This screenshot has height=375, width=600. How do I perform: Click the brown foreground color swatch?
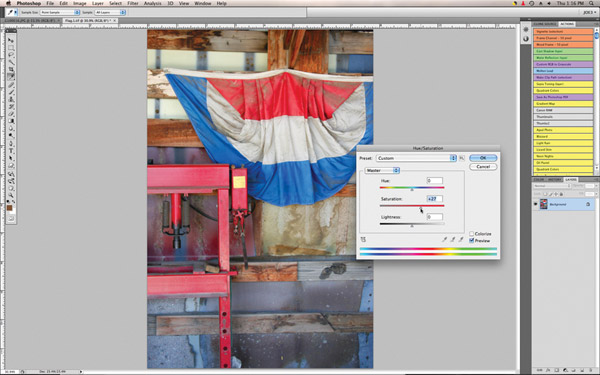[x=10, y=208]
